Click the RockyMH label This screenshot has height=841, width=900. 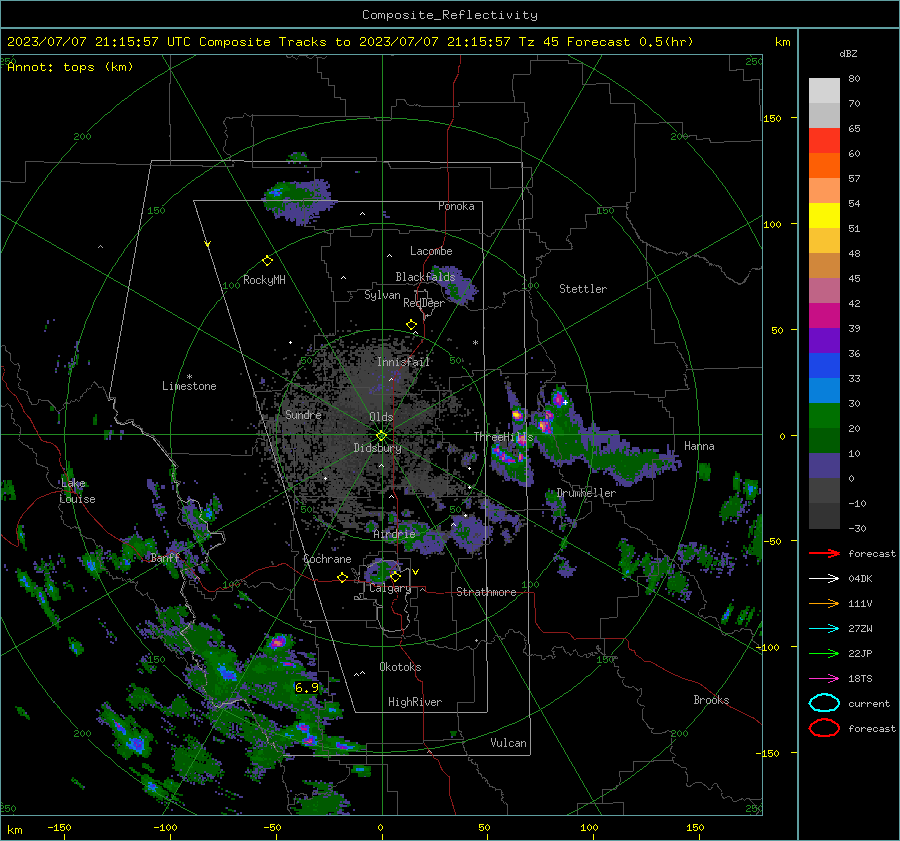[264, 280]
